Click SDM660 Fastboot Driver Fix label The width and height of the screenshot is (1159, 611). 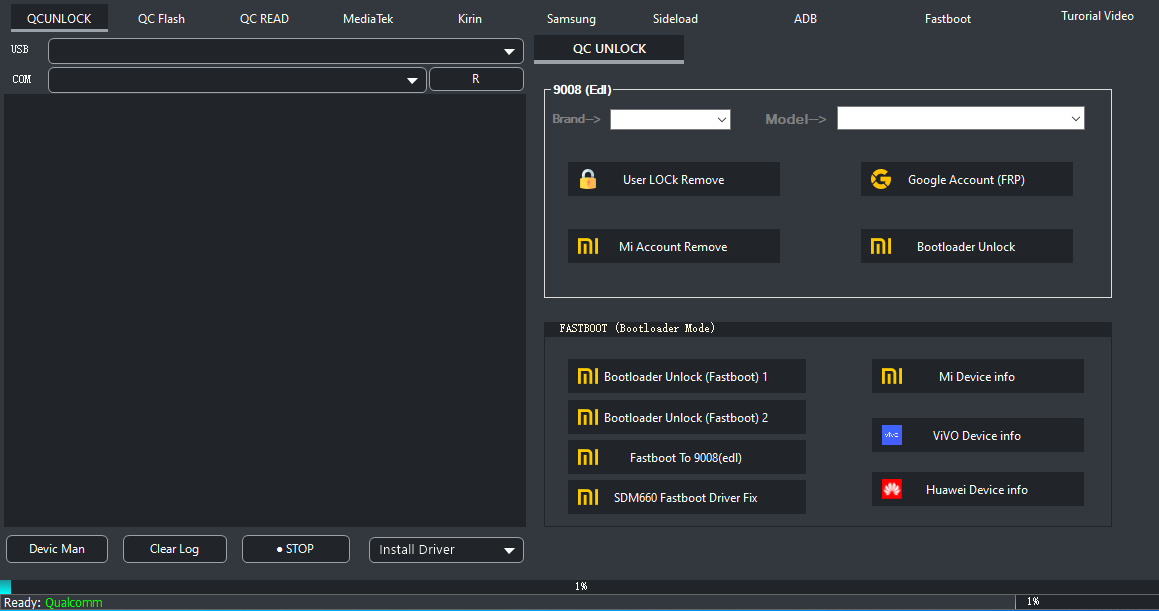point(685,498)
